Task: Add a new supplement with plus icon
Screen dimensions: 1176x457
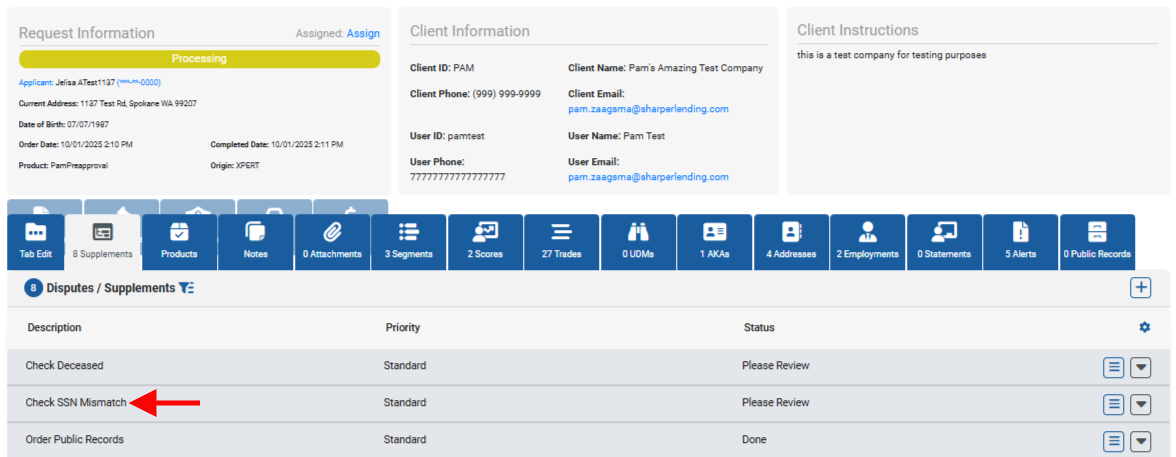Action: coord(1141,287)
